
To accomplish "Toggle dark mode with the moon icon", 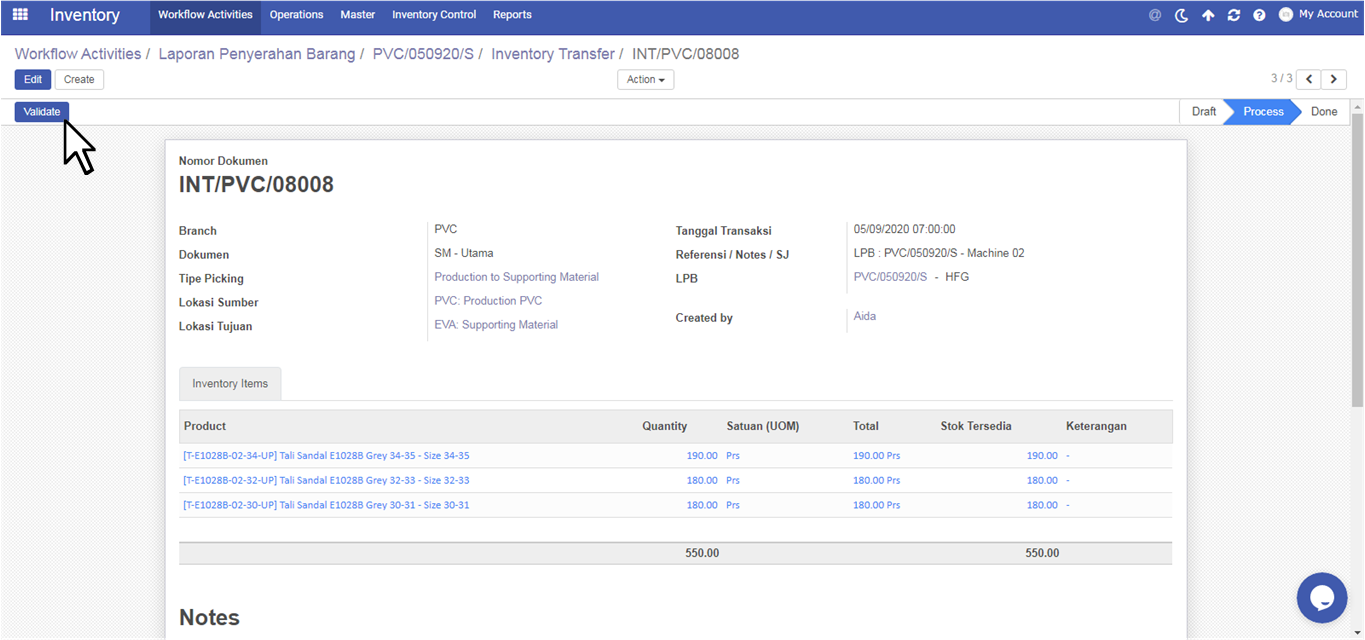I will click(x=1182, y=15).
